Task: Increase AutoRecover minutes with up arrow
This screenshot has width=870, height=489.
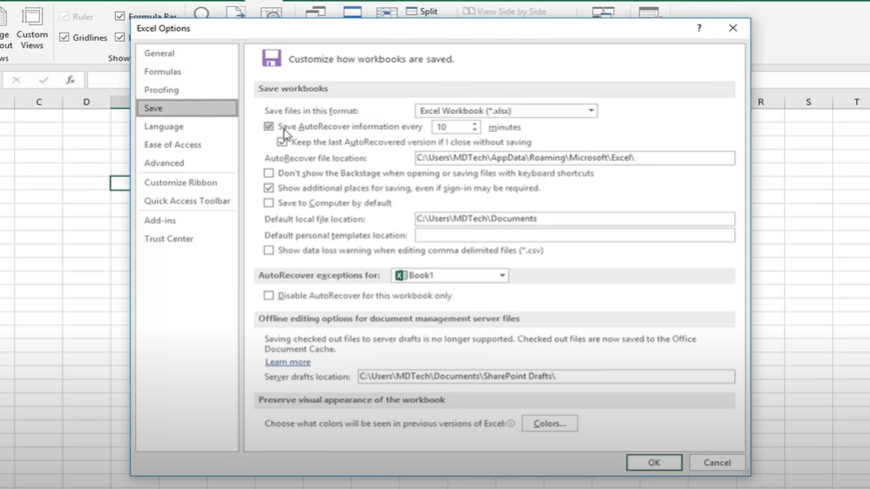Action: [475, 124]
